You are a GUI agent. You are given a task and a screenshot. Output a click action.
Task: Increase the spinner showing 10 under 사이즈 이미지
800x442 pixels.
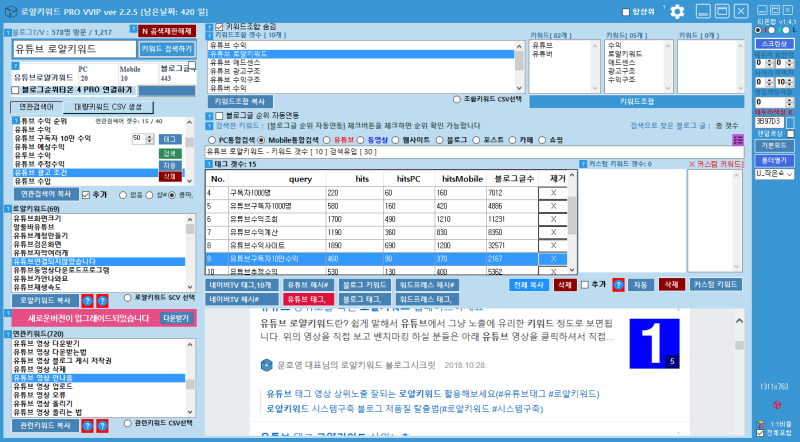pos(790,79)
